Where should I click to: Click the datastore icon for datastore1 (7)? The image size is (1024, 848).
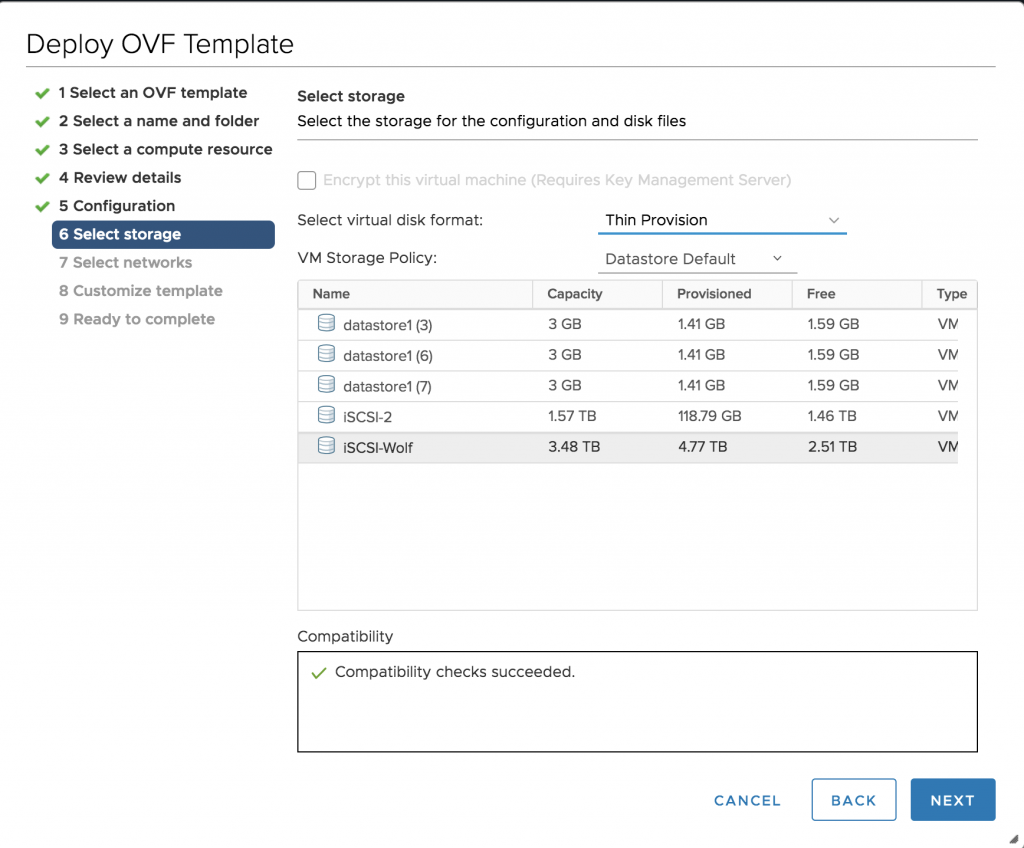[327, 384]
